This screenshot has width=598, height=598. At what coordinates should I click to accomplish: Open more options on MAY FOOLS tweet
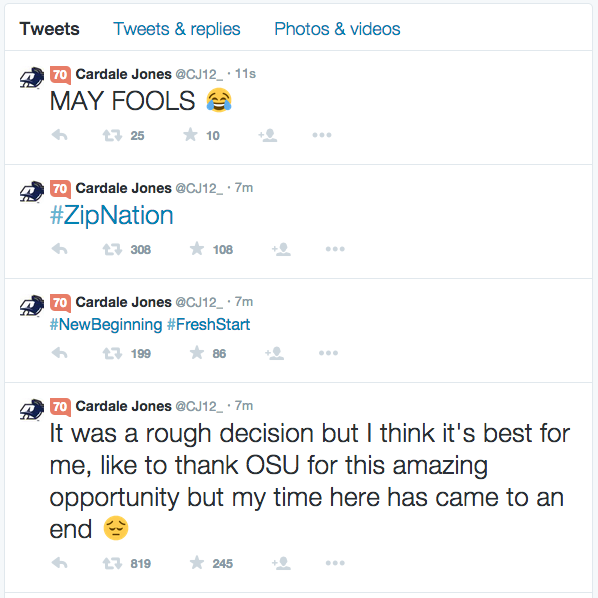[x=322, y=135]
